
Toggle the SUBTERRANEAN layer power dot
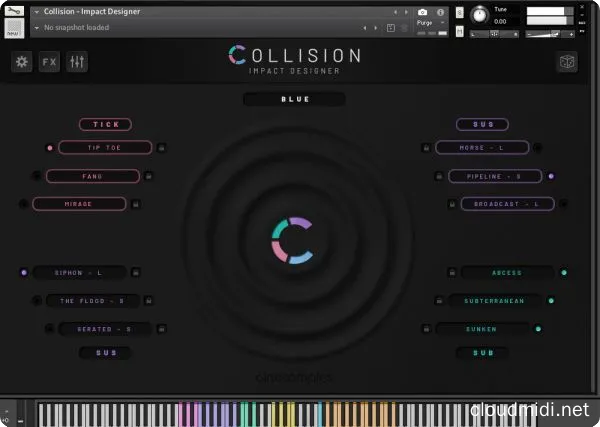pos(551,301)
